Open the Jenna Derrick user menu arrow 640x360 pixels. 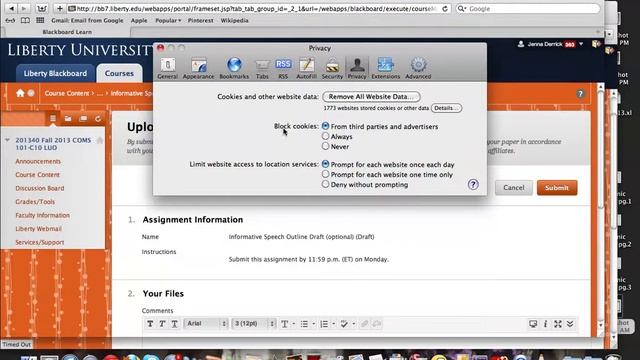[x=581, y=44]
